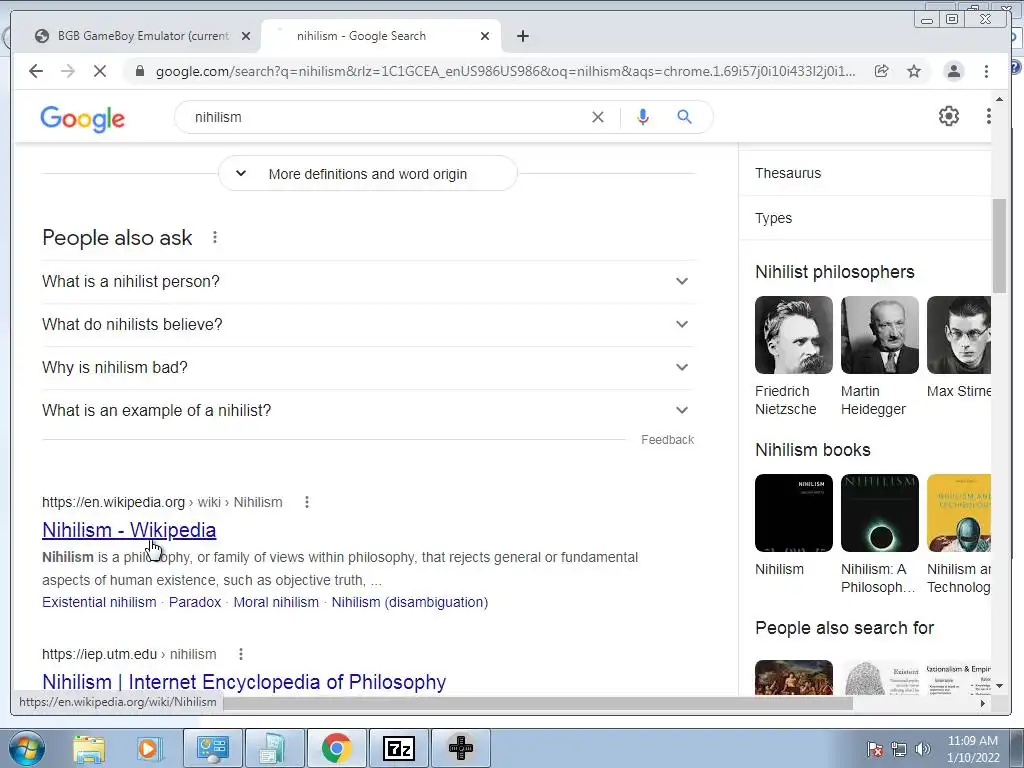Stop page loading with the X button
1024x768 pixels.
100,71
